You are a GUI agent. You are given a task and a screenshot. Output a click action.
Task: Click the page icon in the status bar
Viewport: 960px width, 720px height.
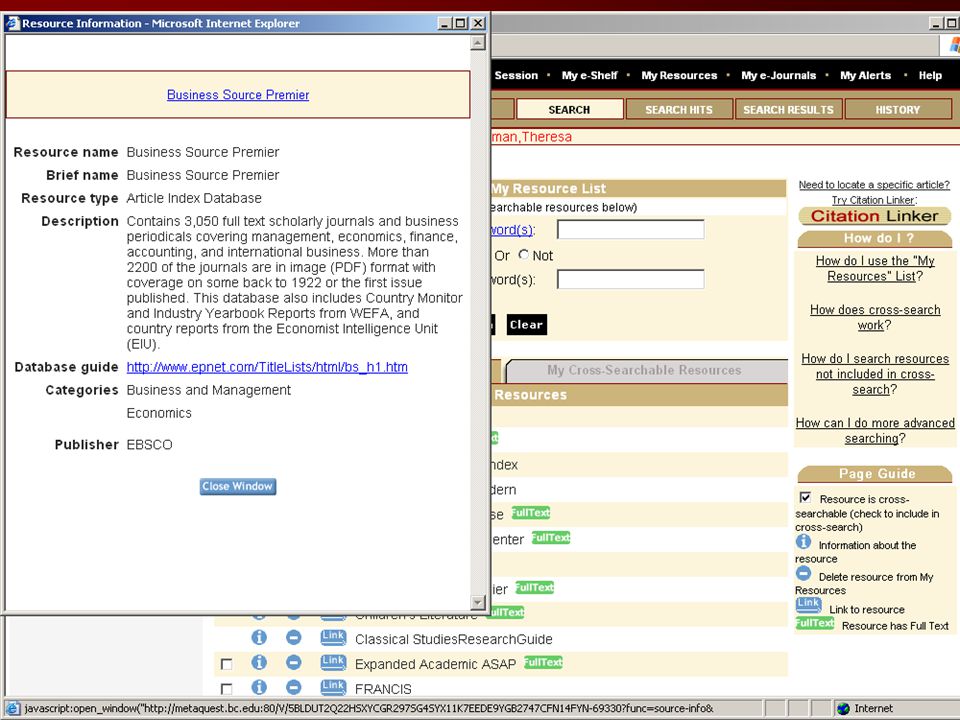click(x=13, y=708)
